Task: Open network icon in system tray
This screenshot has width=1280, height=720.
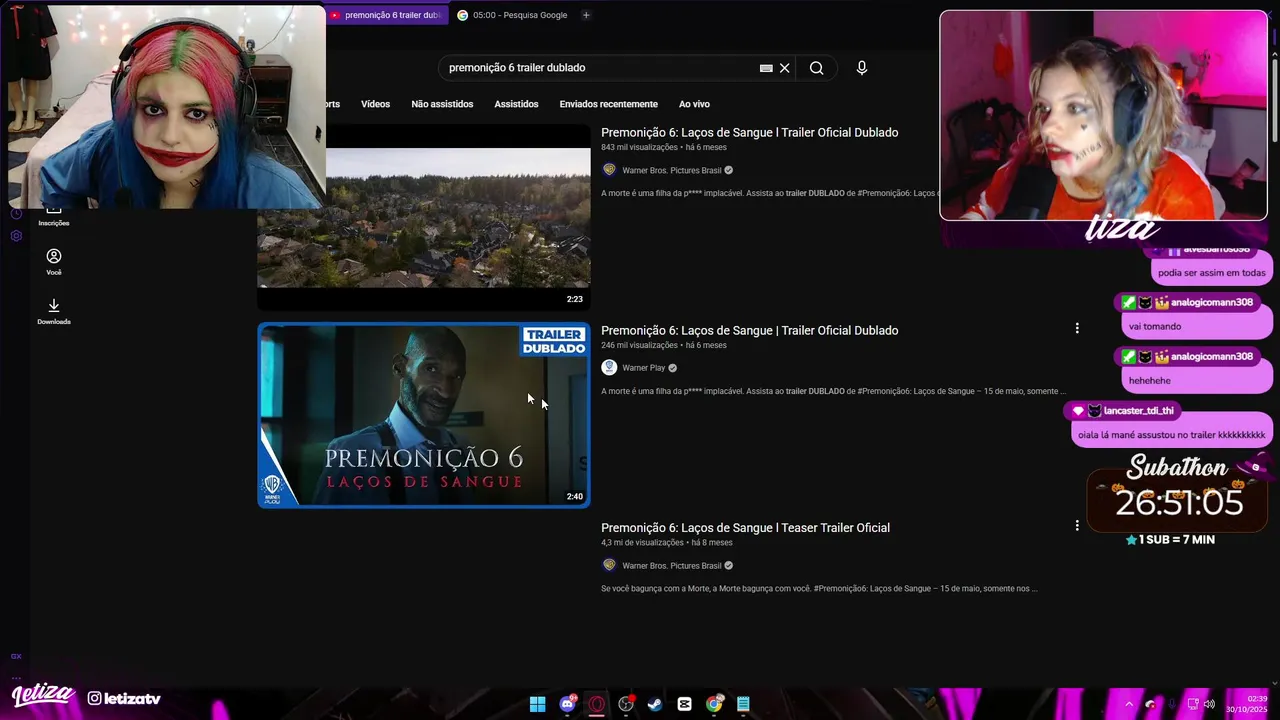Action: coord(1192,704)
